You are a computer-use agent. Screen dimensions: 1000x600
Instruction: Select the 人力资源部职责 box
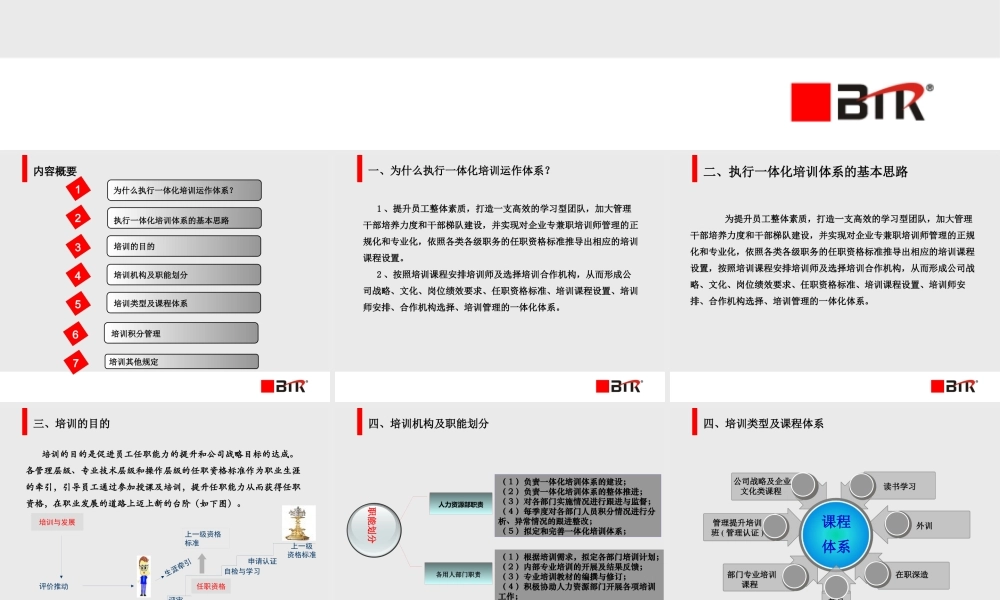coord(460,504)
